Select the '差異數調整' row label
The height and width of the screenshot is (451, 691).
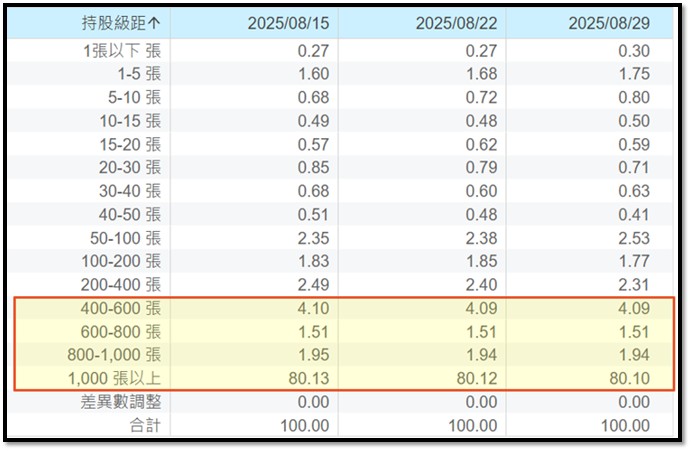point(121,402)
